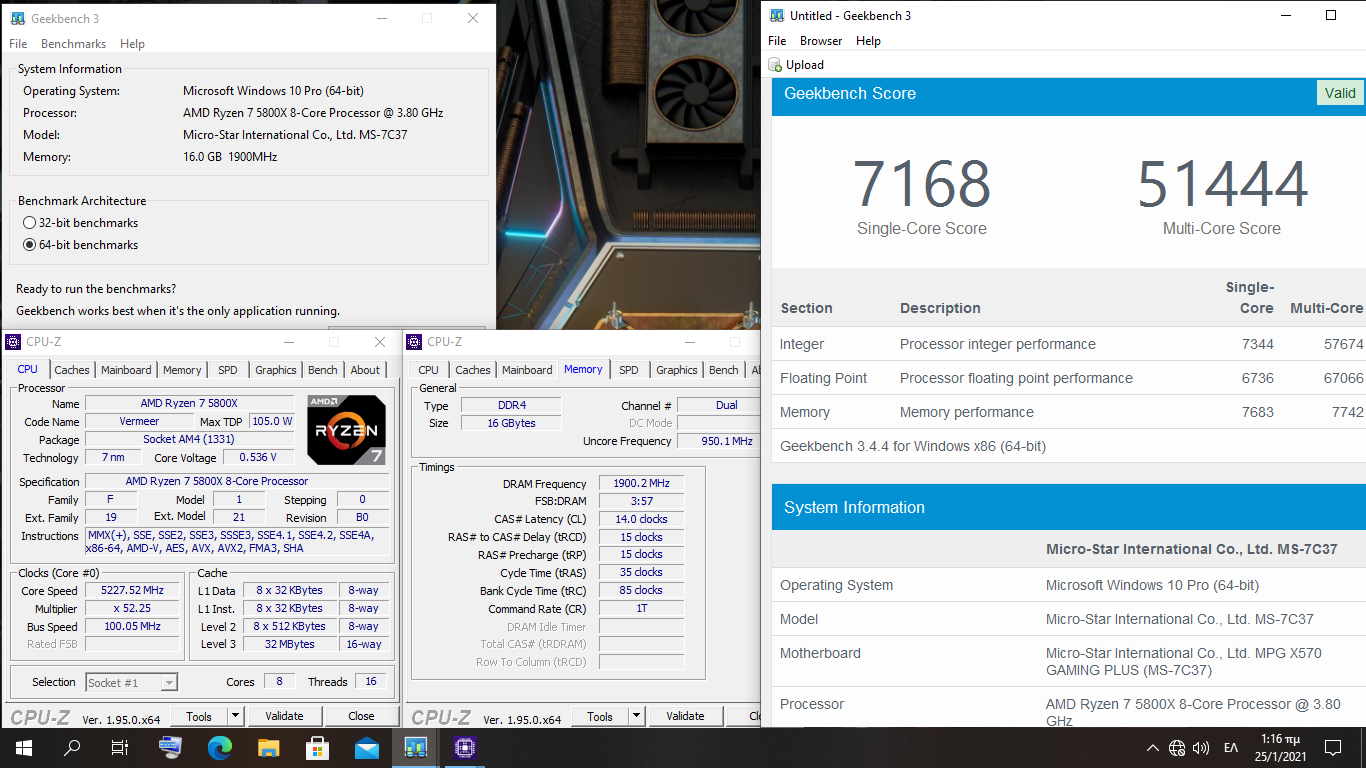
Task: Click Integer row in results table
Action: click(x=1068, y=344)
